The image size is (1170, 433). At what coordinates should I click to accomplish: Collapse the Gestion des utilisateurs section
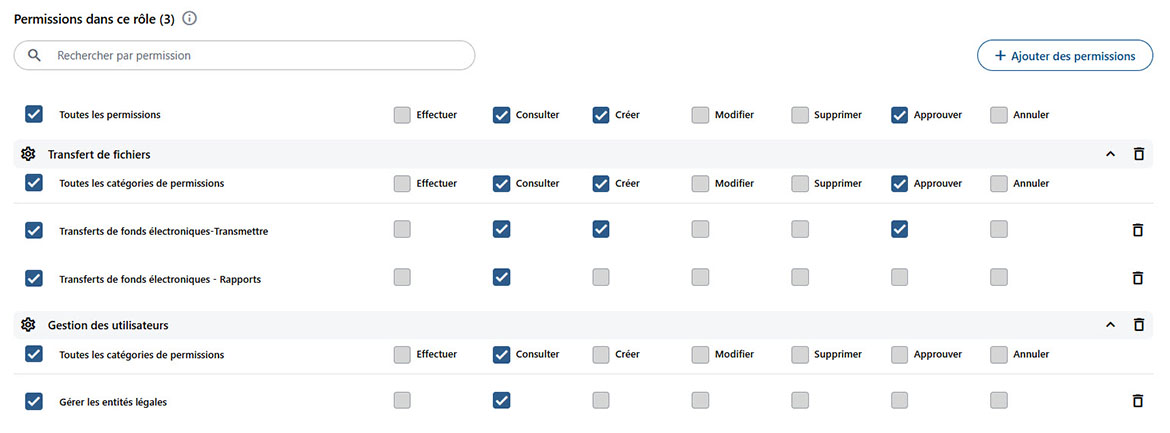(1110, 325)
